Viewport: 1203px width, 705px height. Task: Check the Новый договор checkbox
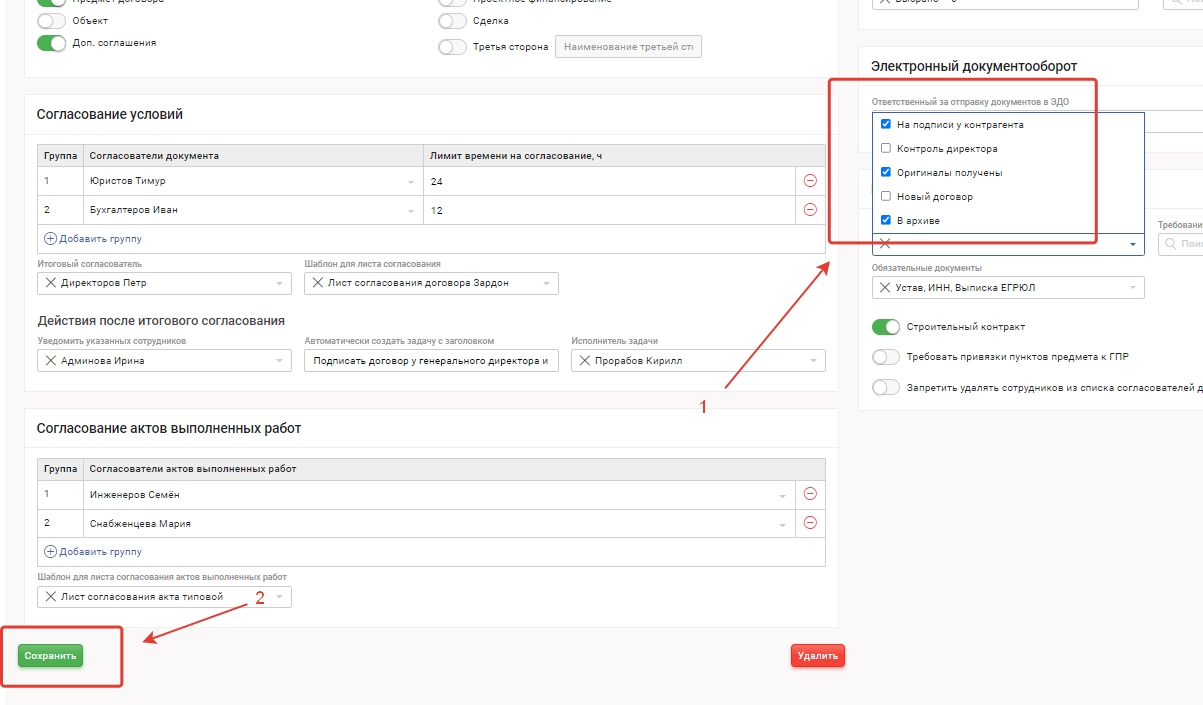[x=886, y=197]
